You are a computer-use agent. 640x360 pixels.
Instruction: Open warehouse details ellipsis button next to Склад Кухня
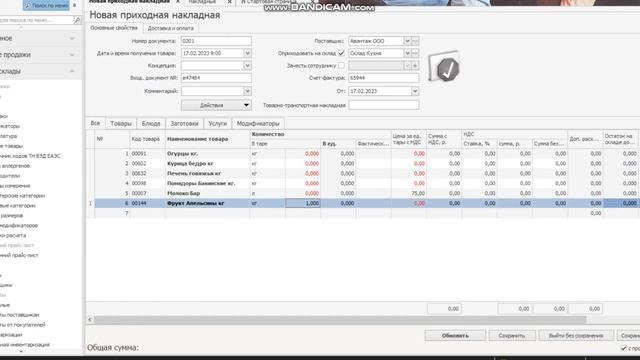pos(415,53)
